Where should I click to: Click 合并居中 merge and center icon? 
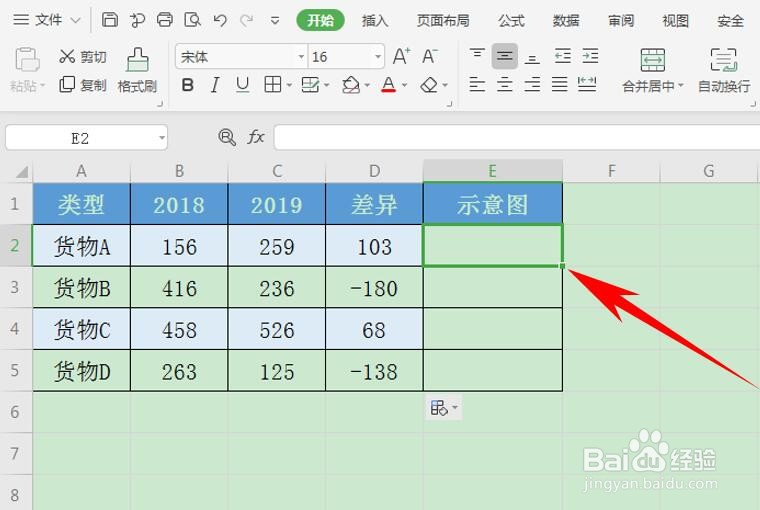click(x=652, y=60)
